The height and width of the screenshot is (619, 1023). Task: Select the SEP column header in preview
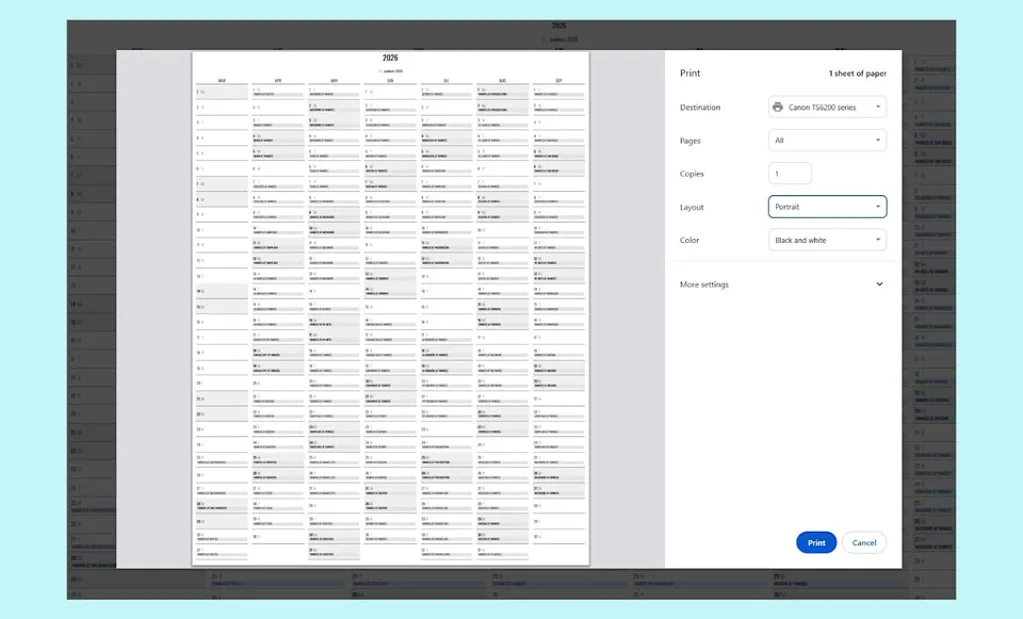(559, 80)
